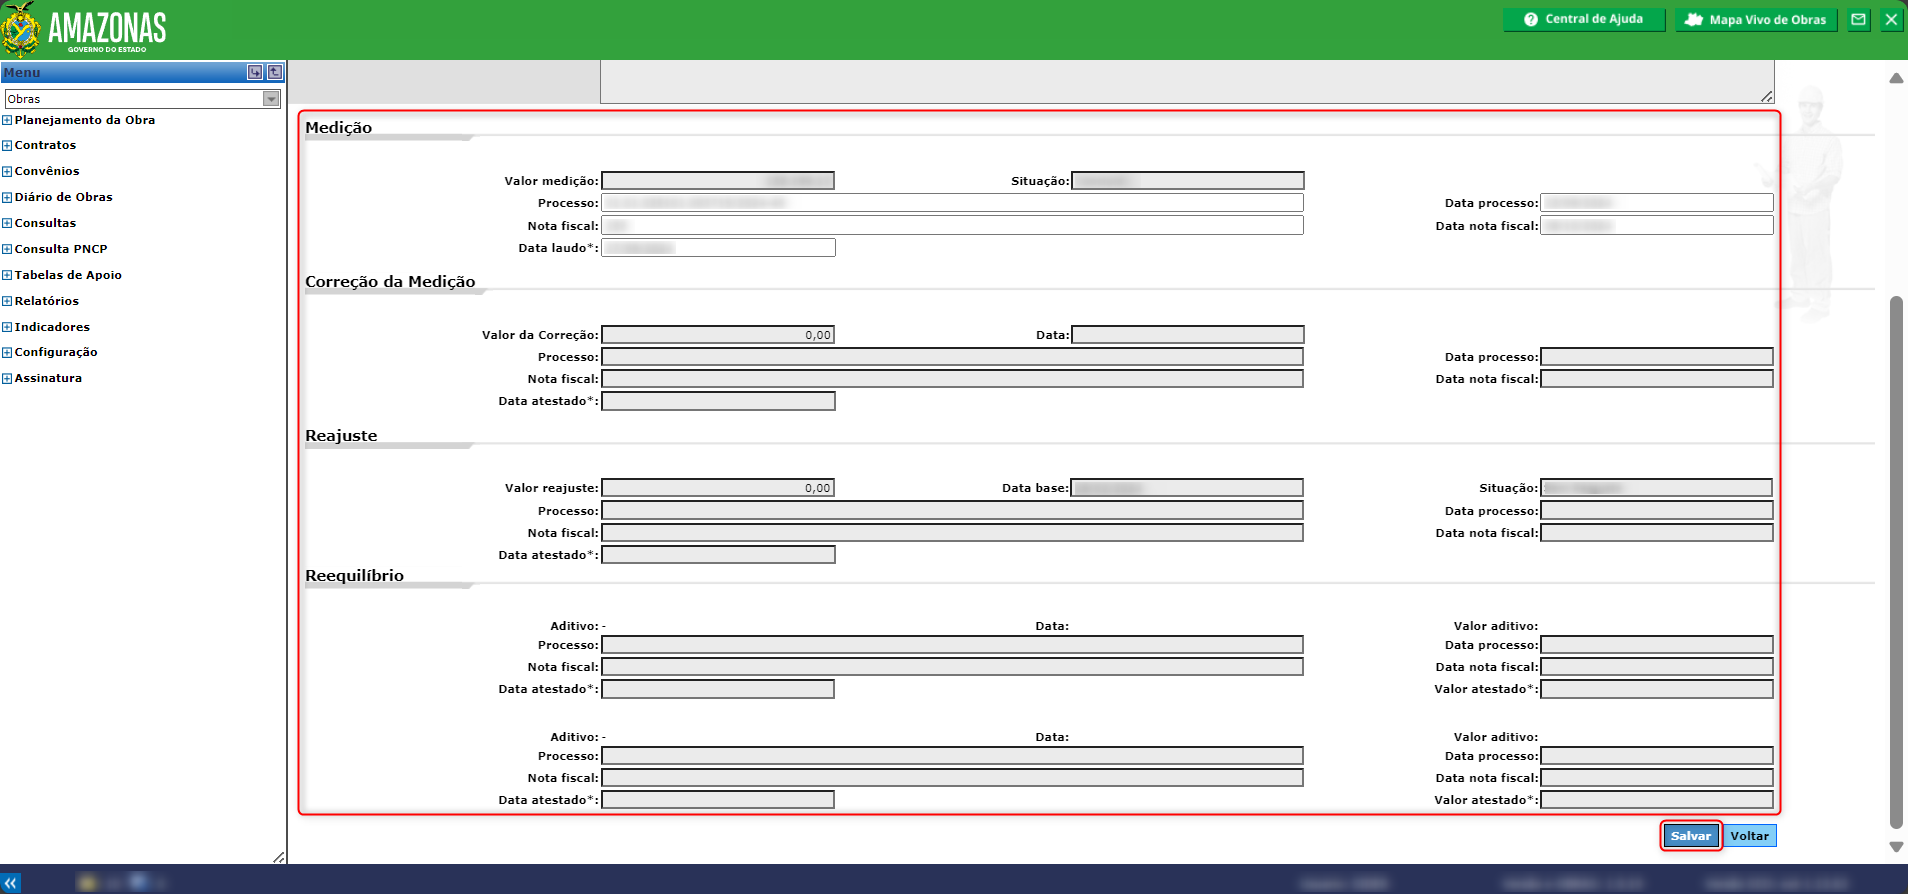Open the envelope messages icon
The image size is (1908, 894).
(x=1858, y=19)
